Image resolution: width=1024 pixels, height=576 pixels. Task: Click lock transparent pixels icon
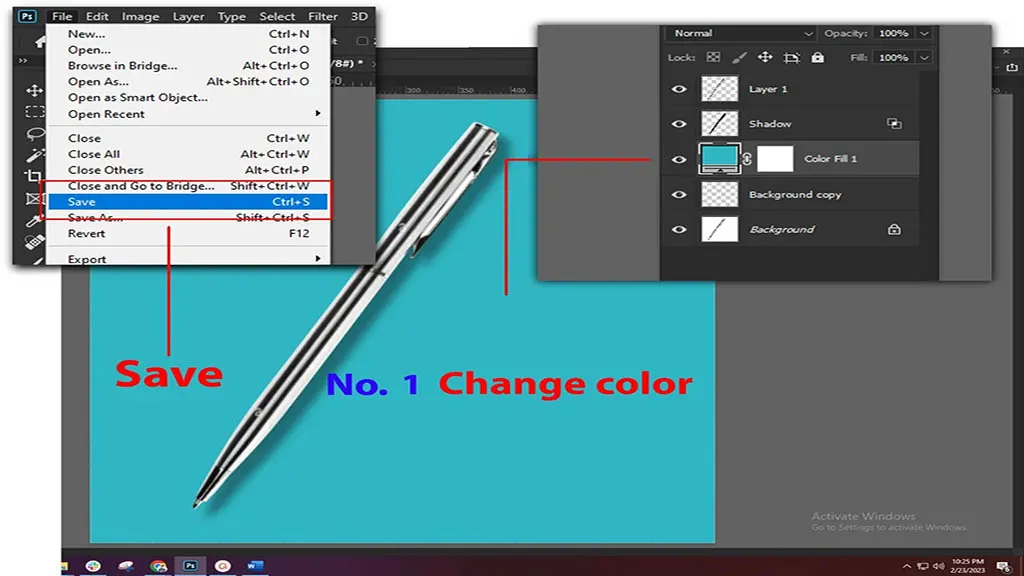713,57
